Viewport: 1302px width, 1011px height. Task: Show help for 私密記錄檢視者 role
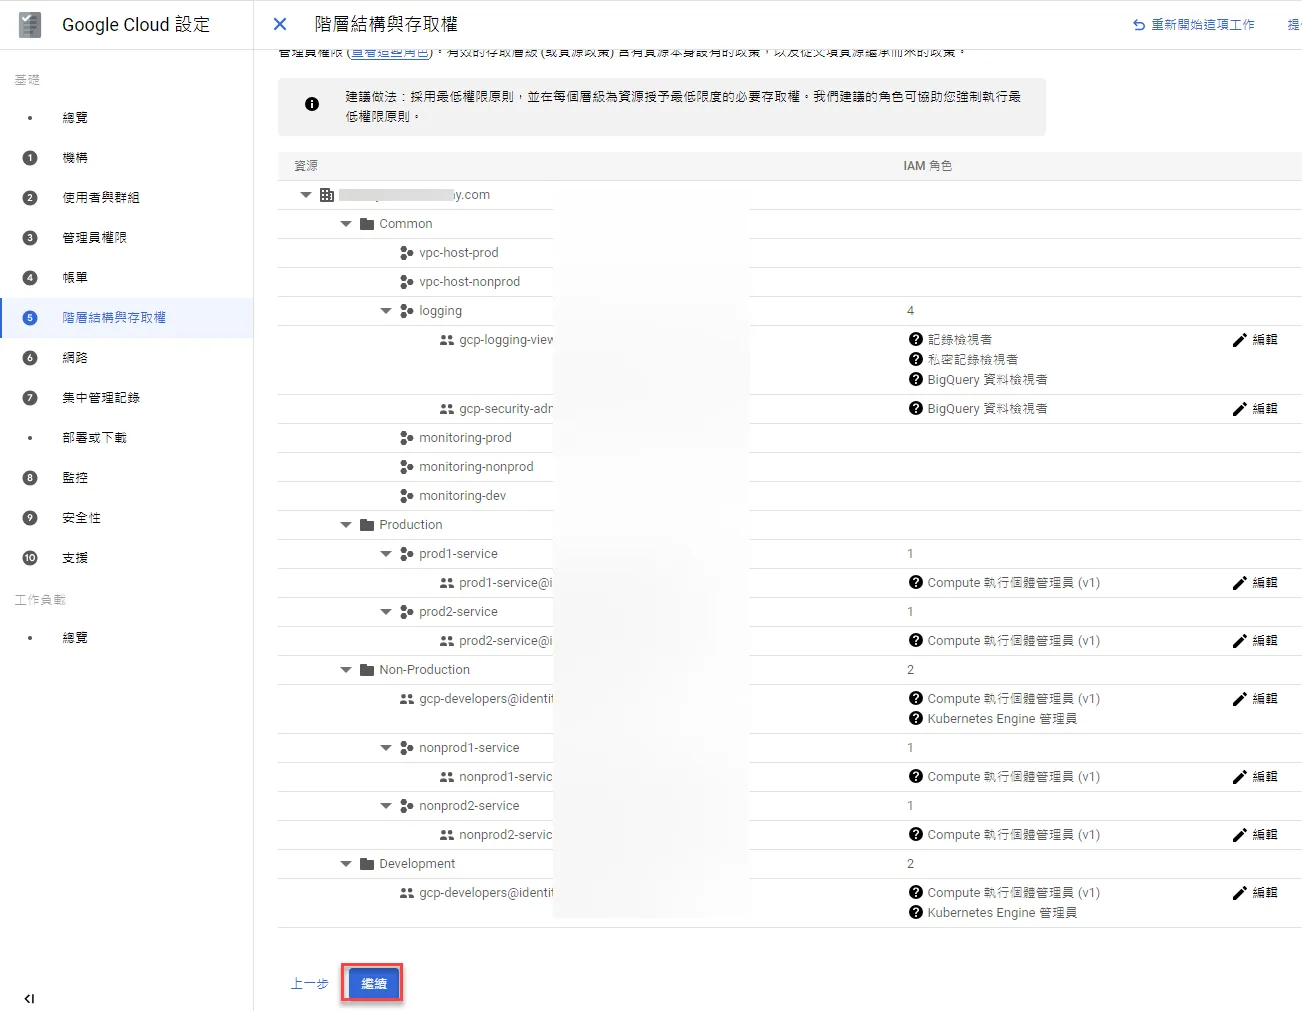[x=915, y=359]
